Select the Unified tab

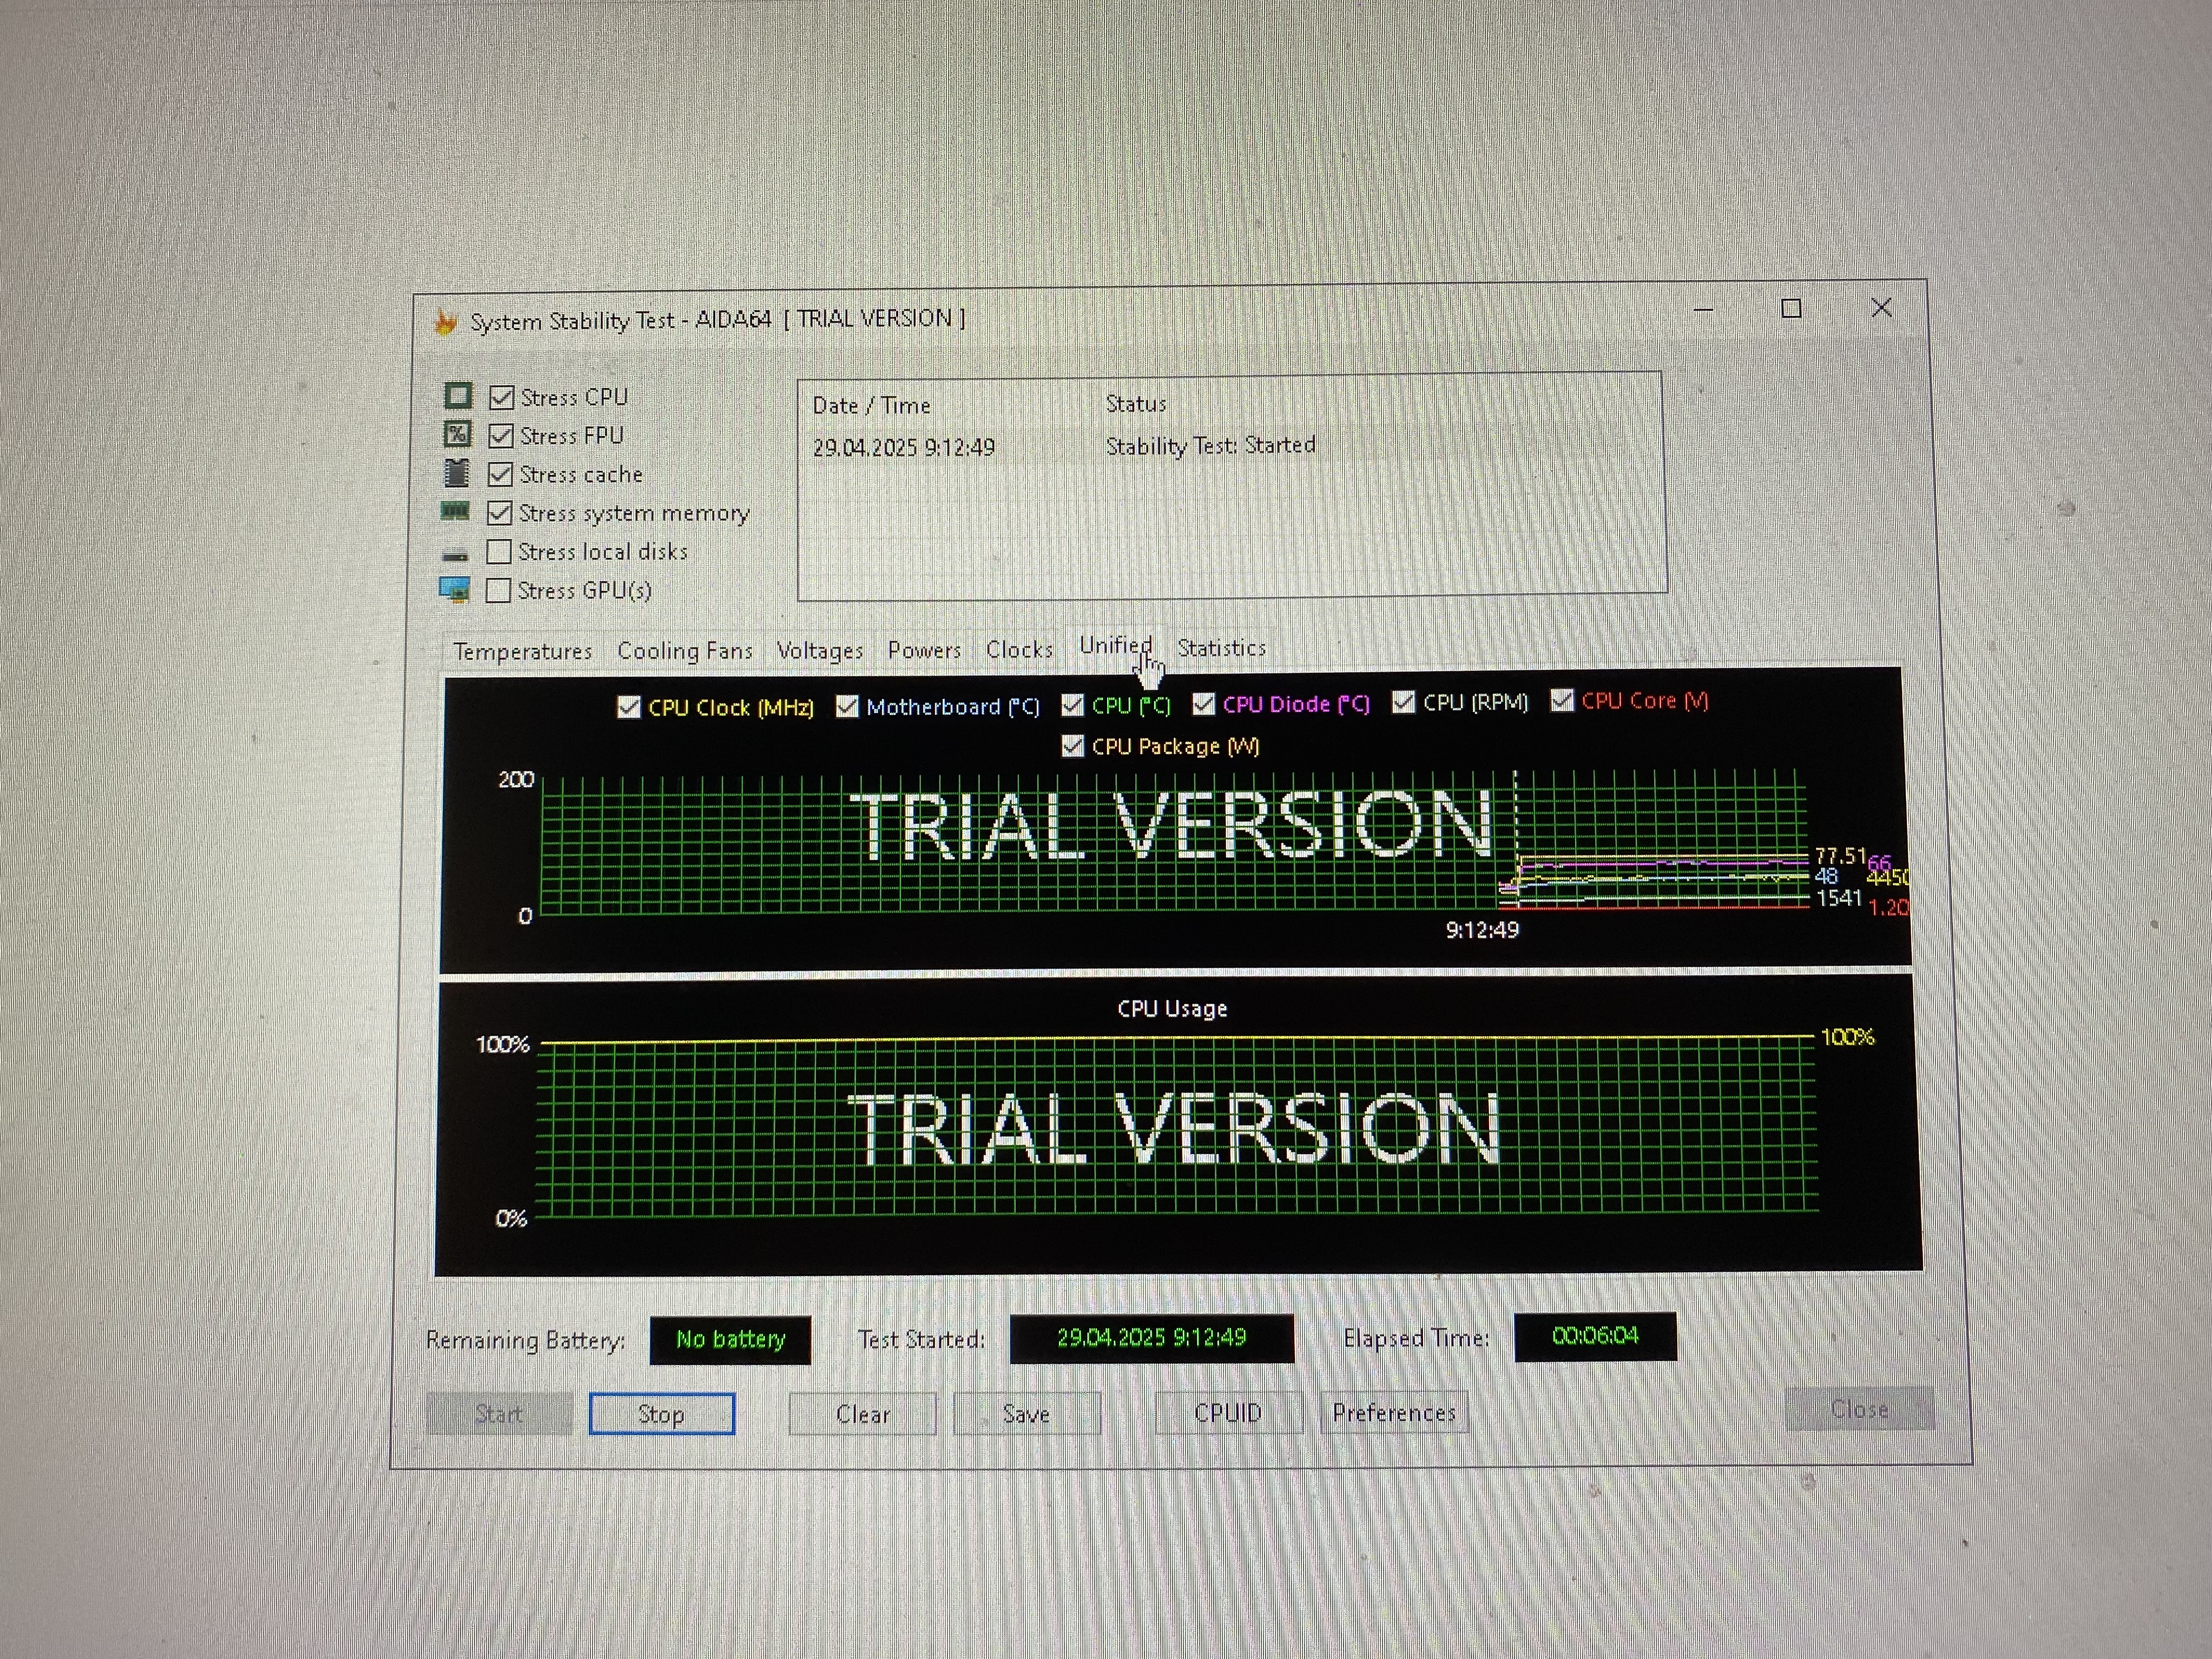tap(1115, 646)
